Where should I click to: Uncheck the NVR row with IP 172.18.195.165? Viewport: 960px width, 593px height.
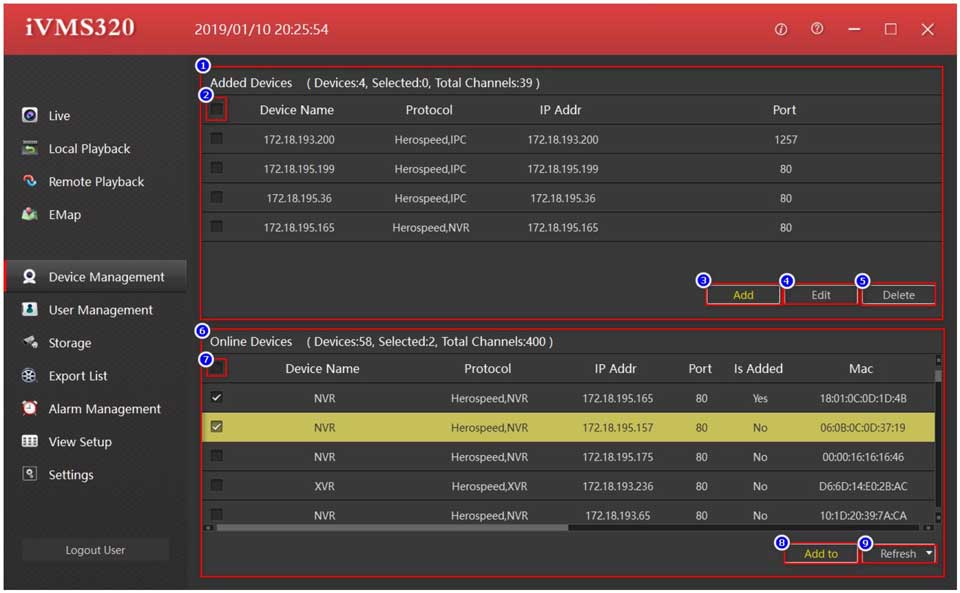pyautogui.click(x=216, y=398)
